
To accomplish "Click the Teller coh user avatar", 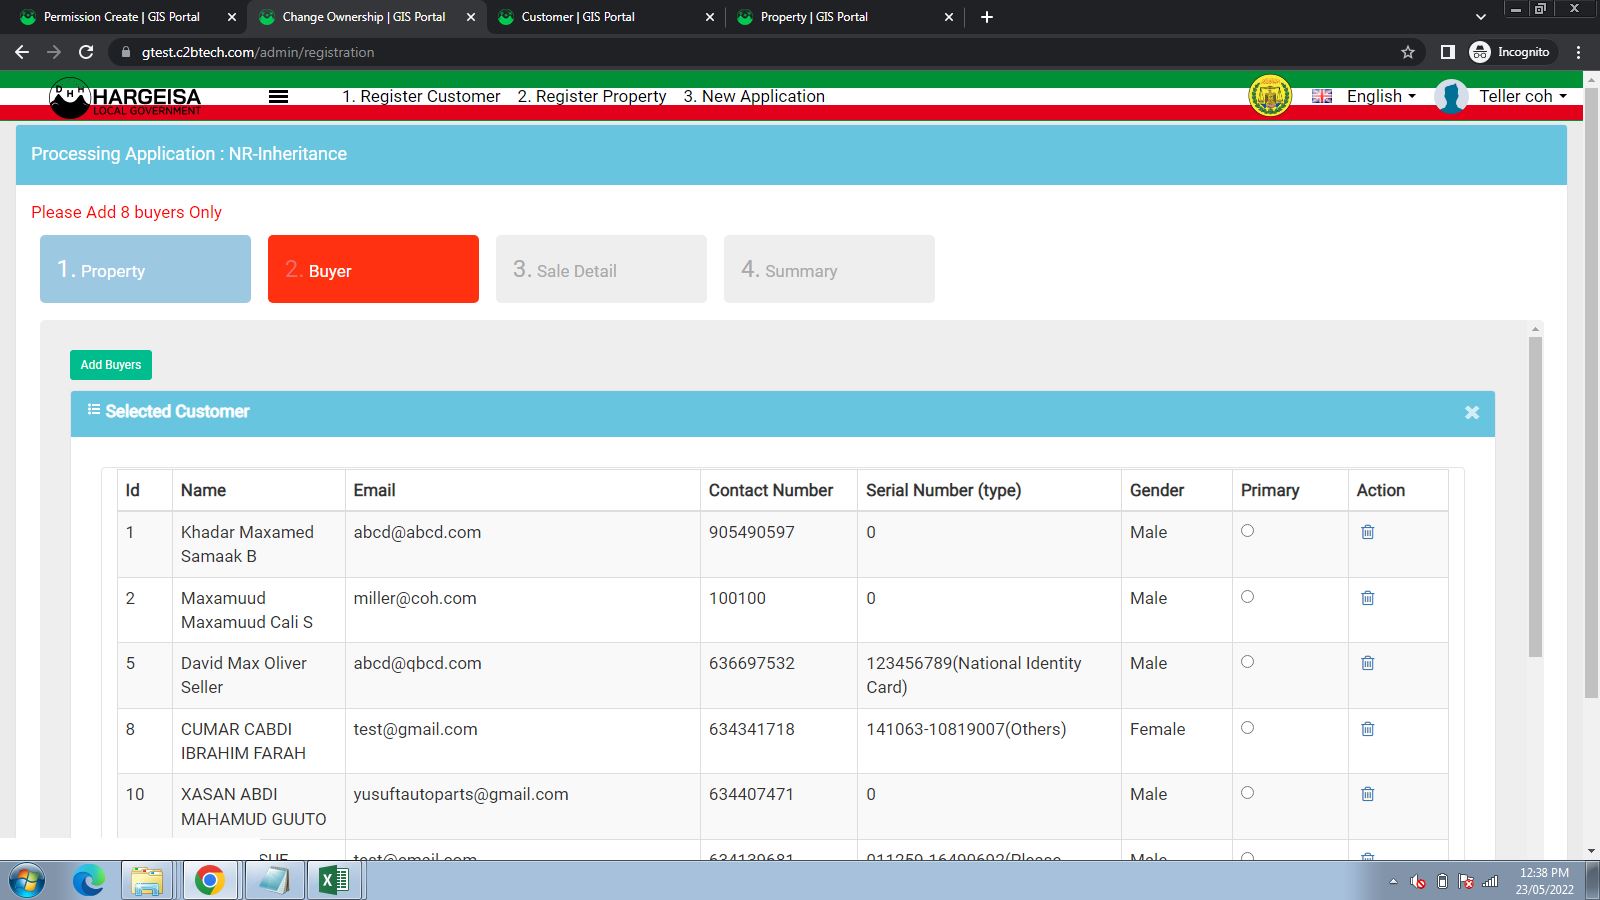I will coord(1451,96).
